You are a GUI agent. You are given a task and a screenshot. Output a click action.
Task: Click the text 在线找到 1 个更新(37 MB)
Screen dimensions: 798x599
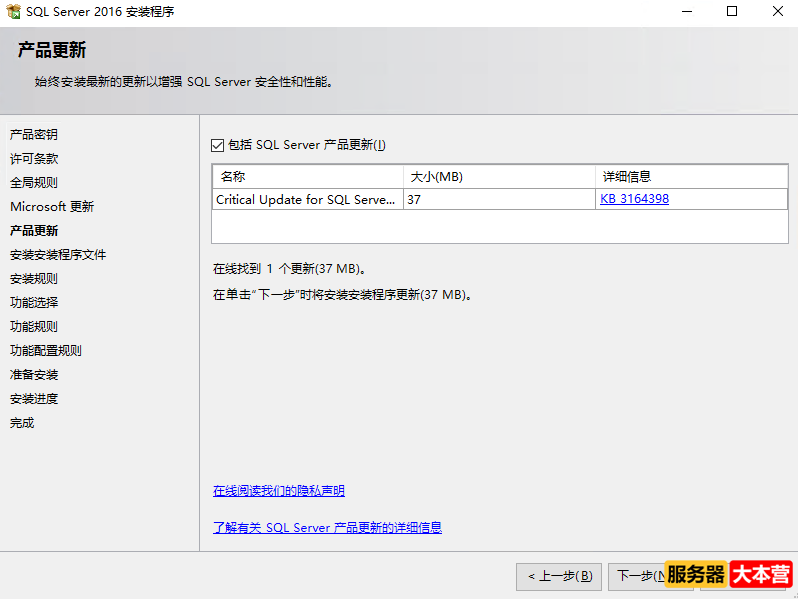point(289,269)
